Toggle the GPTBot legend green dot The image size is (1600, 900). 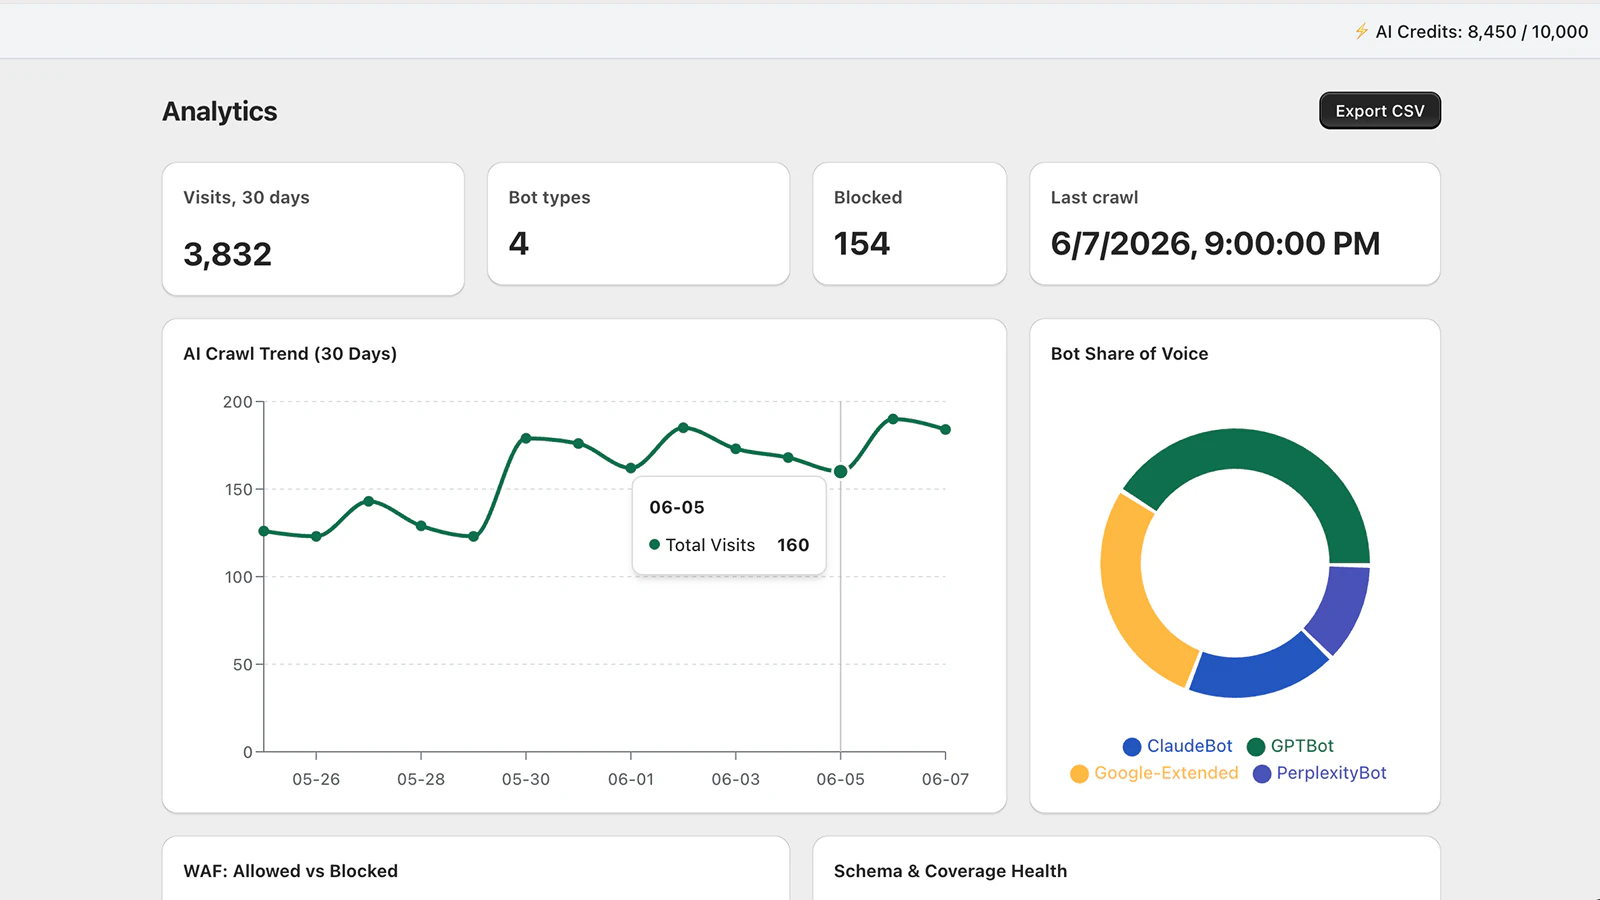[1256, 747]
